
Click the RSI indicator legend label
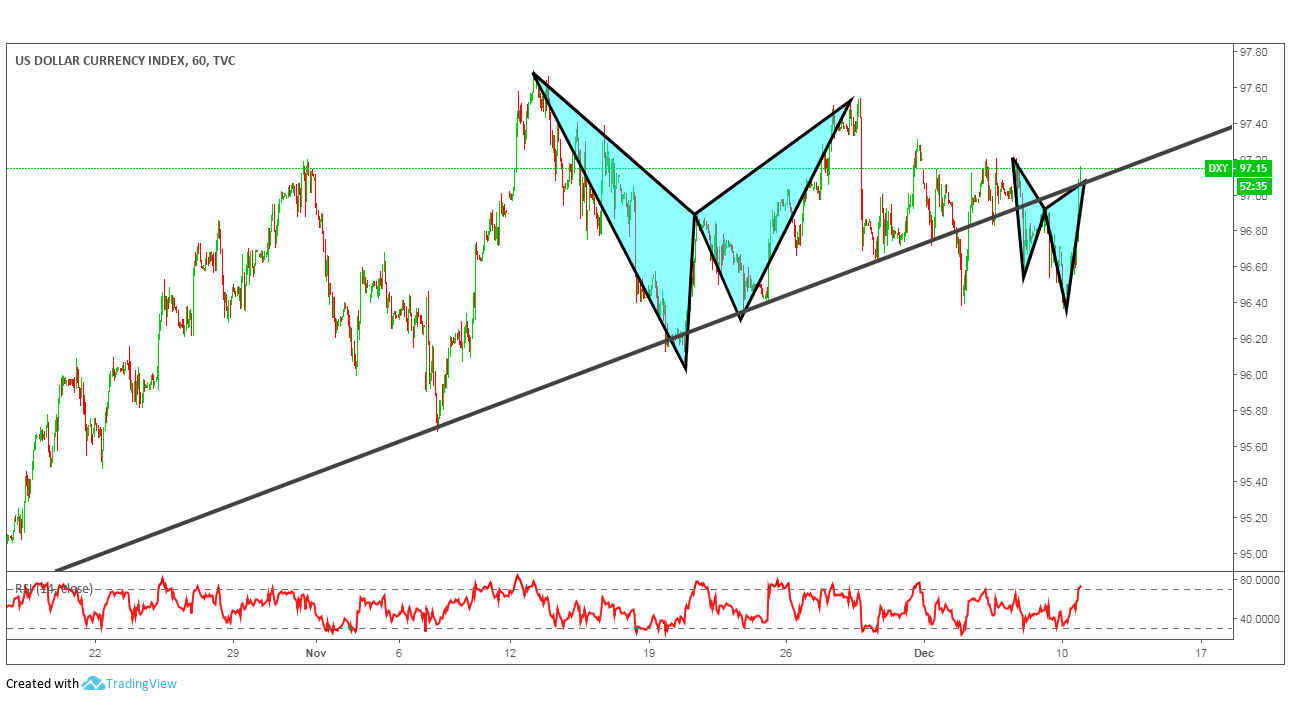[54, 588]
